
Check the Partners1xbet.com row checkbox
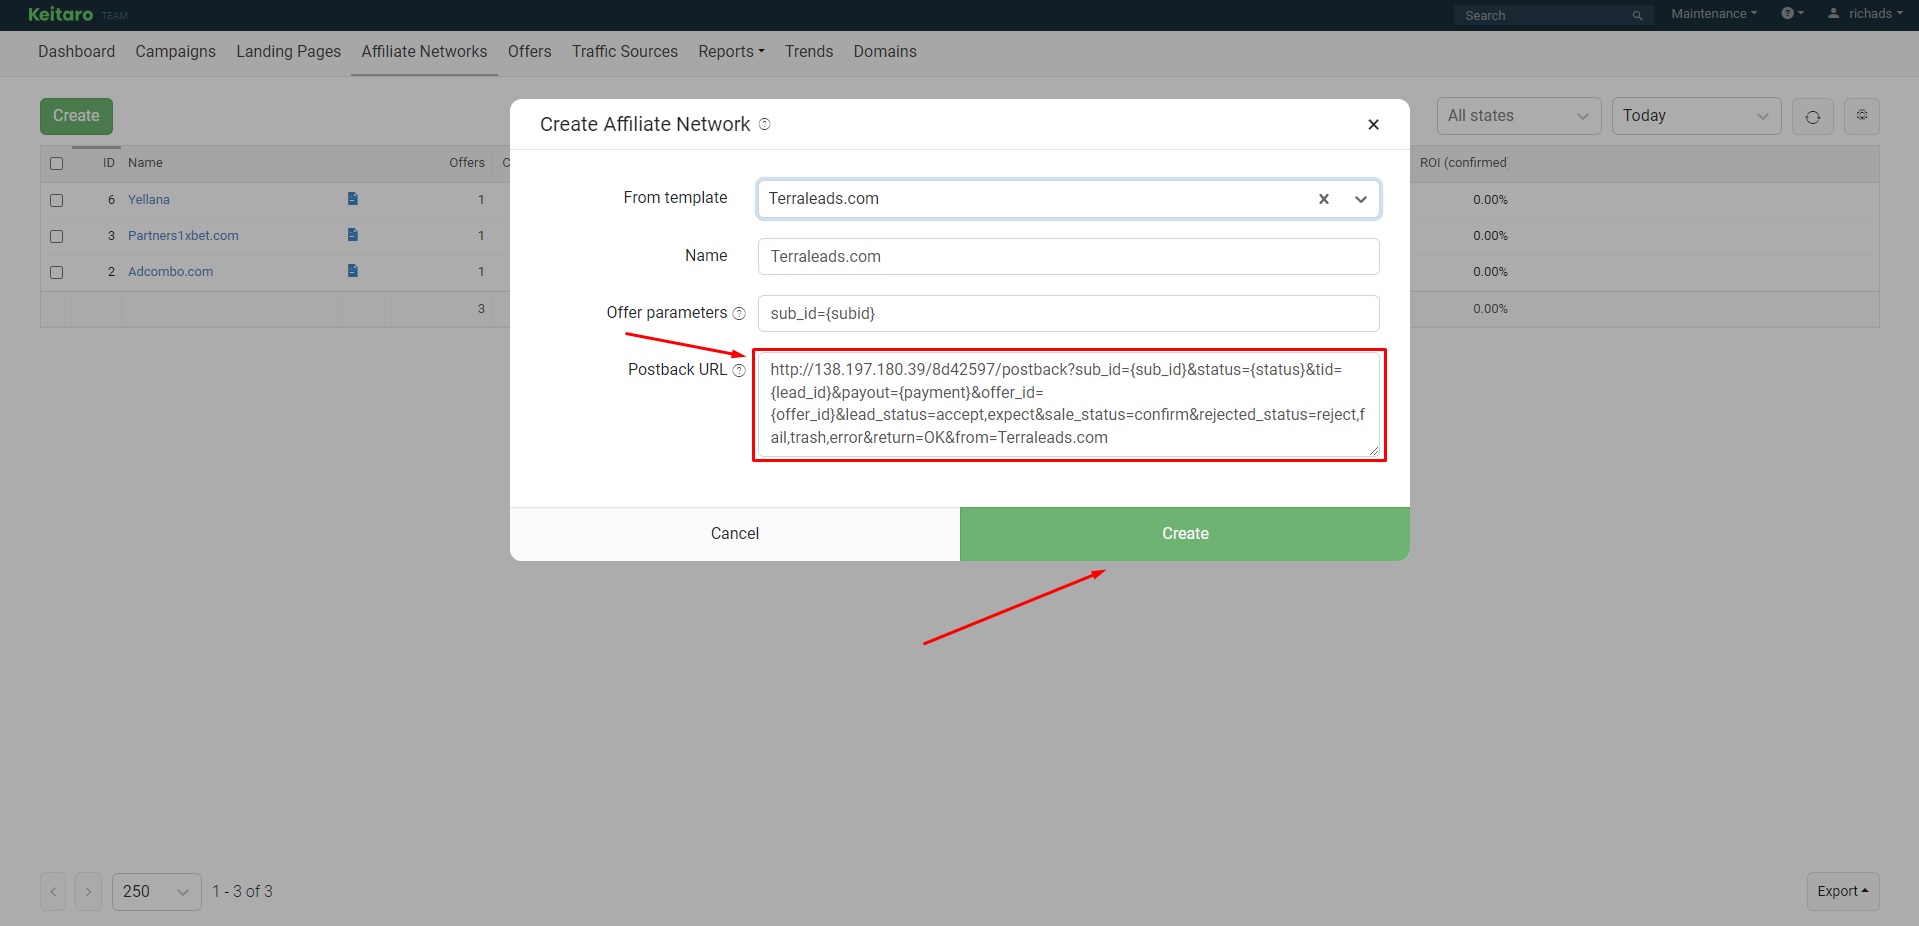(56, 236)
